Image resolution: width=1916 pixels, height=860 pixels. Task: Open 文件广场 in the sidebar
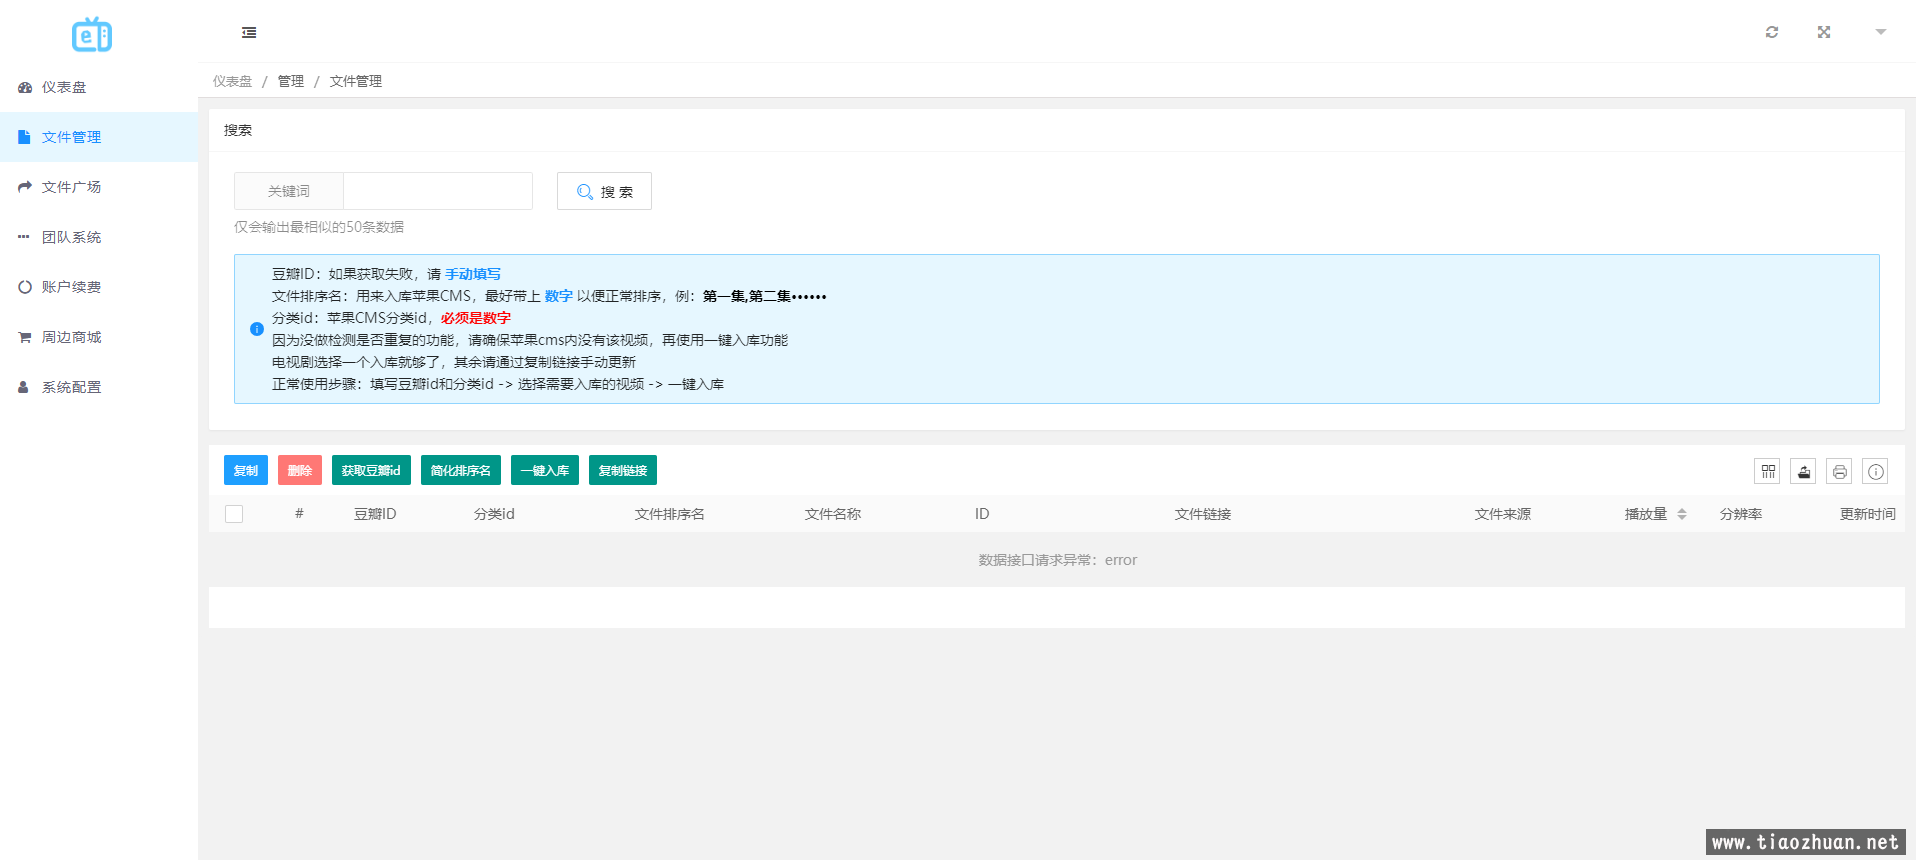click(x=99, y=187)
